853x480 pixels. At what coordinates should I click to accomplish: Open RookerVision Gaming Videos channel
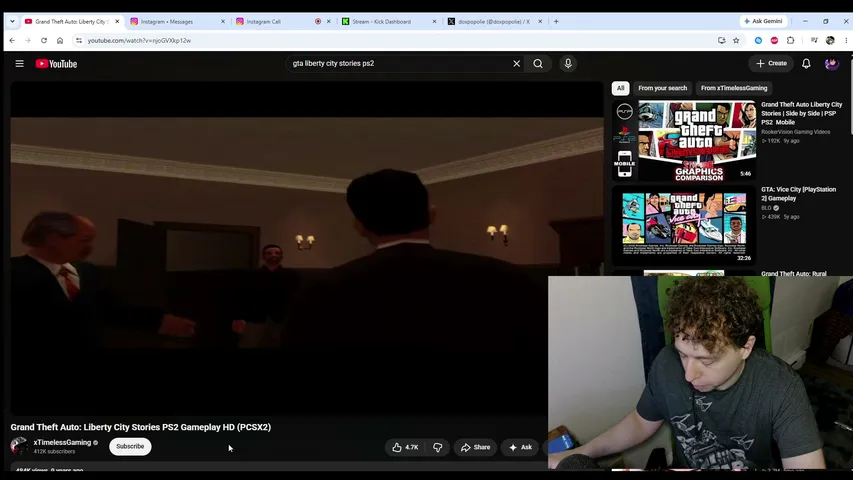[795, 132]
